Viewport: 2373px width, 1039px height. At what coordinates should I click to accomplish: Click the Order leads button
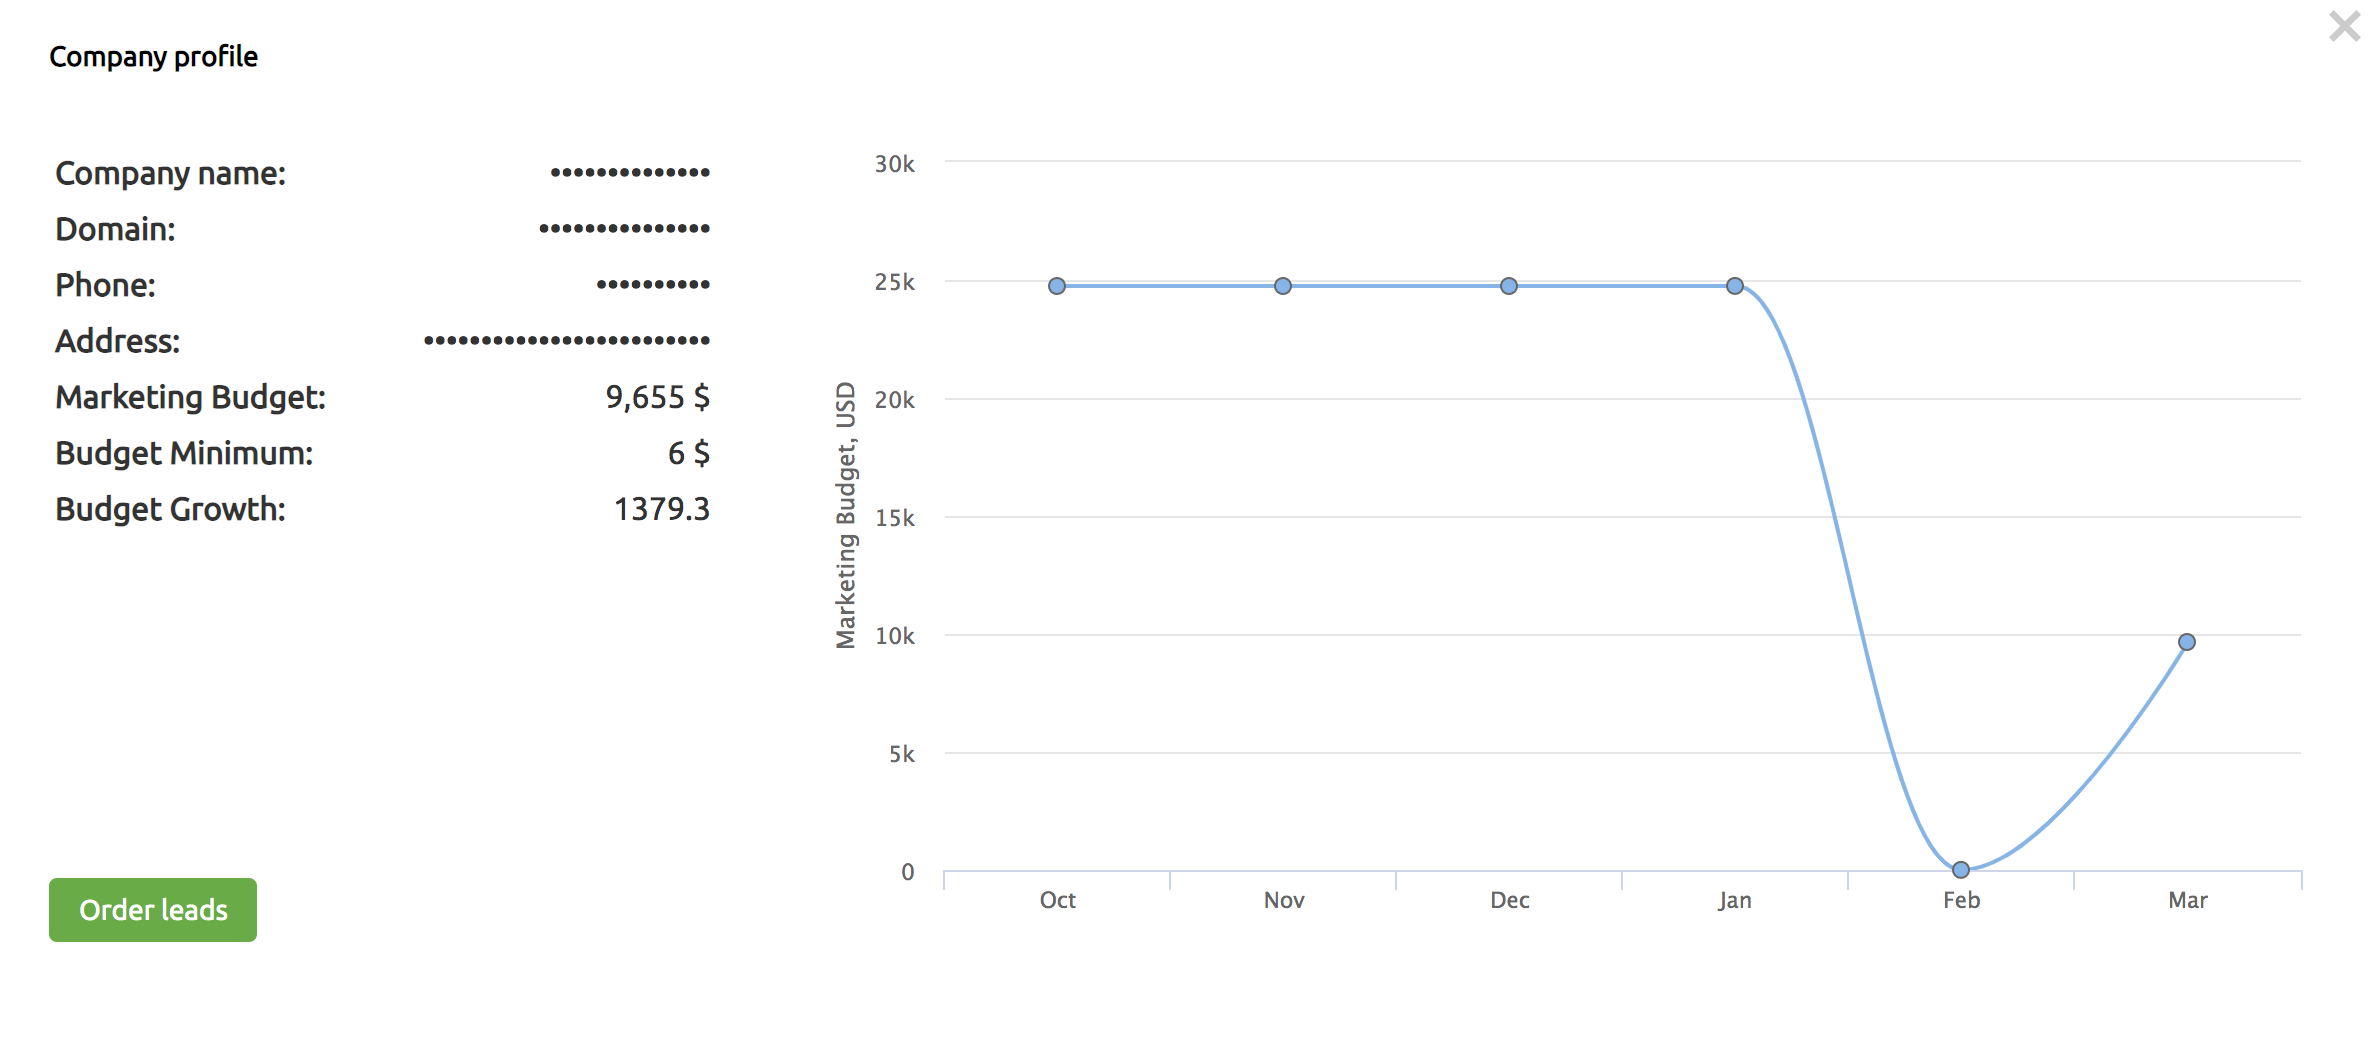[152, 909]
